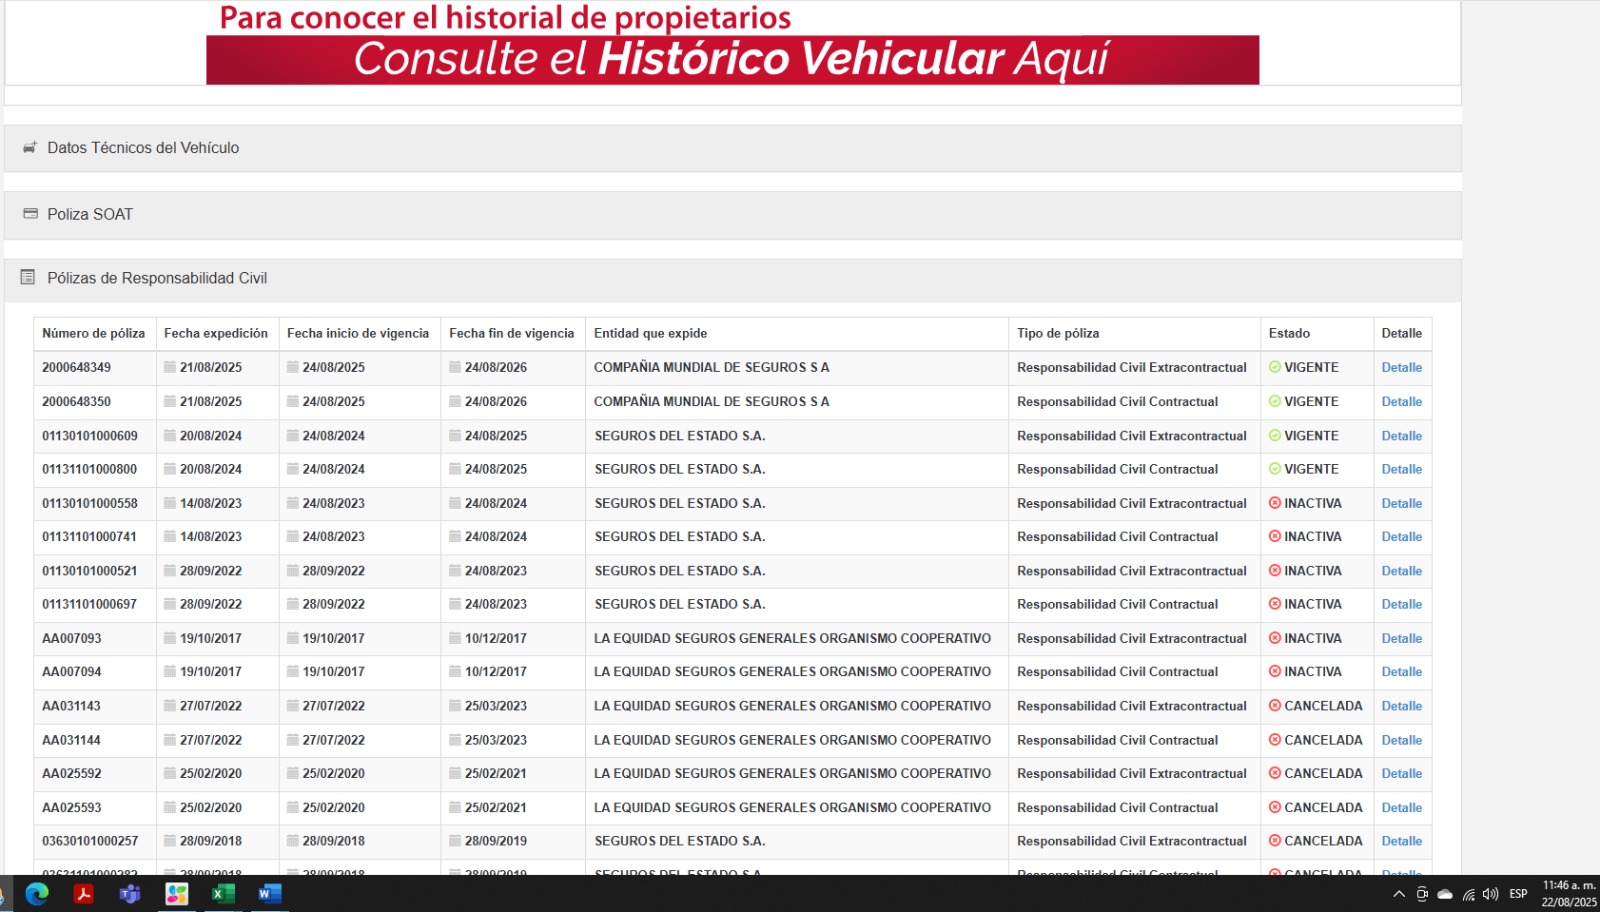Expand the Poliza SOAT section
The image size is (1600, 912).
click(x=90, y=214)
